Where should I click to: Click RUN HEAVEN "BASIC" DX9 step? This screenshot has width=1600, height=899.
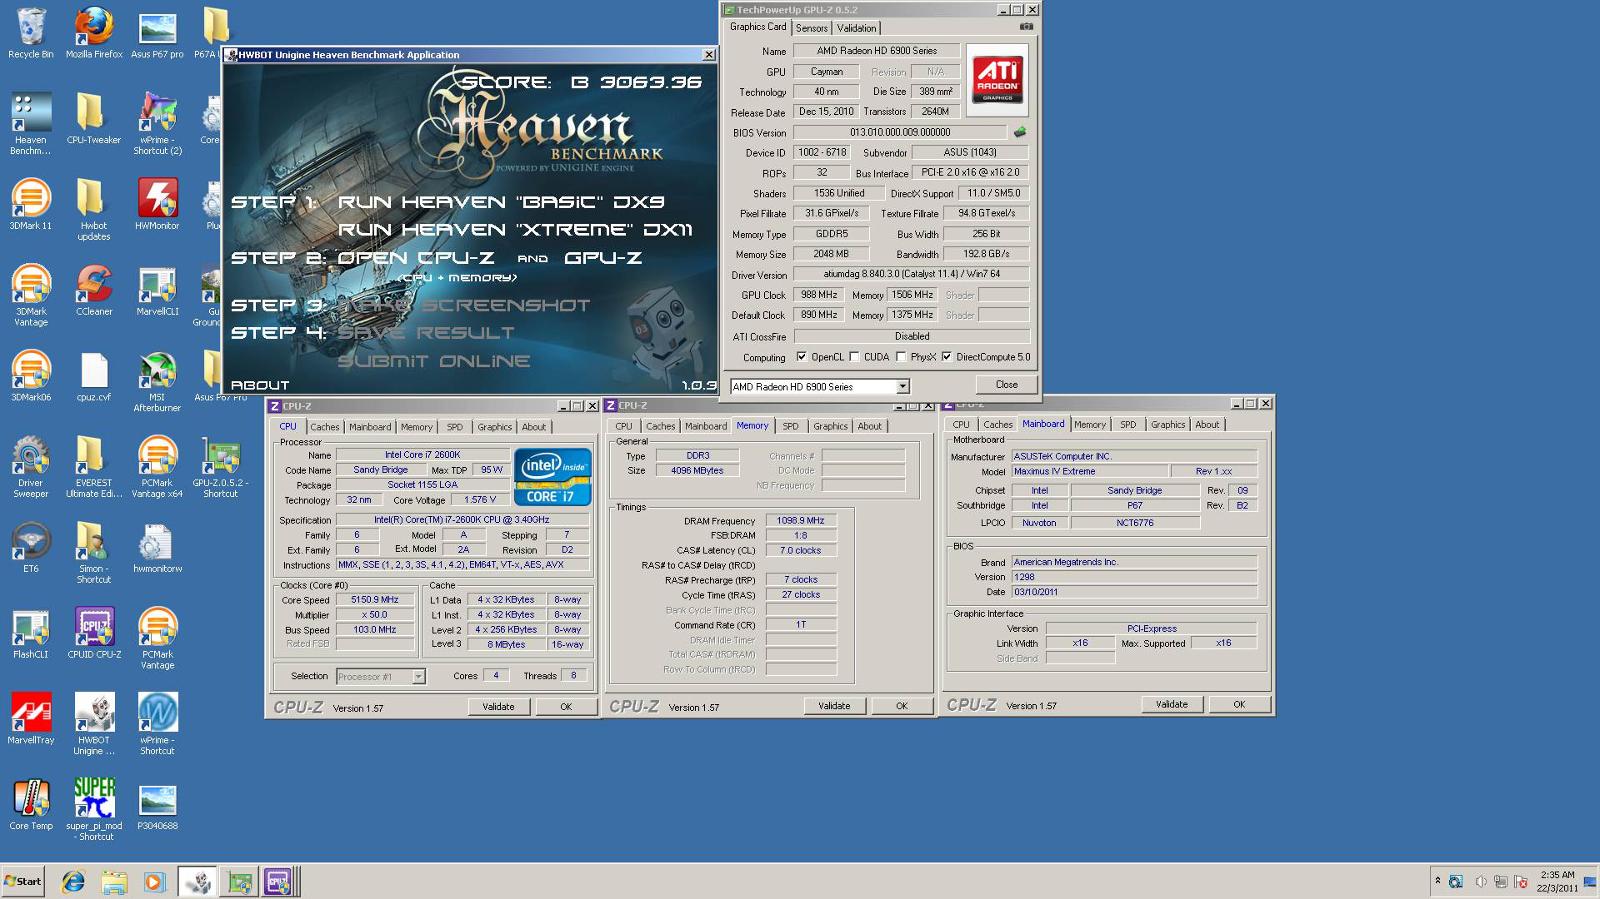tap(501, 202)
